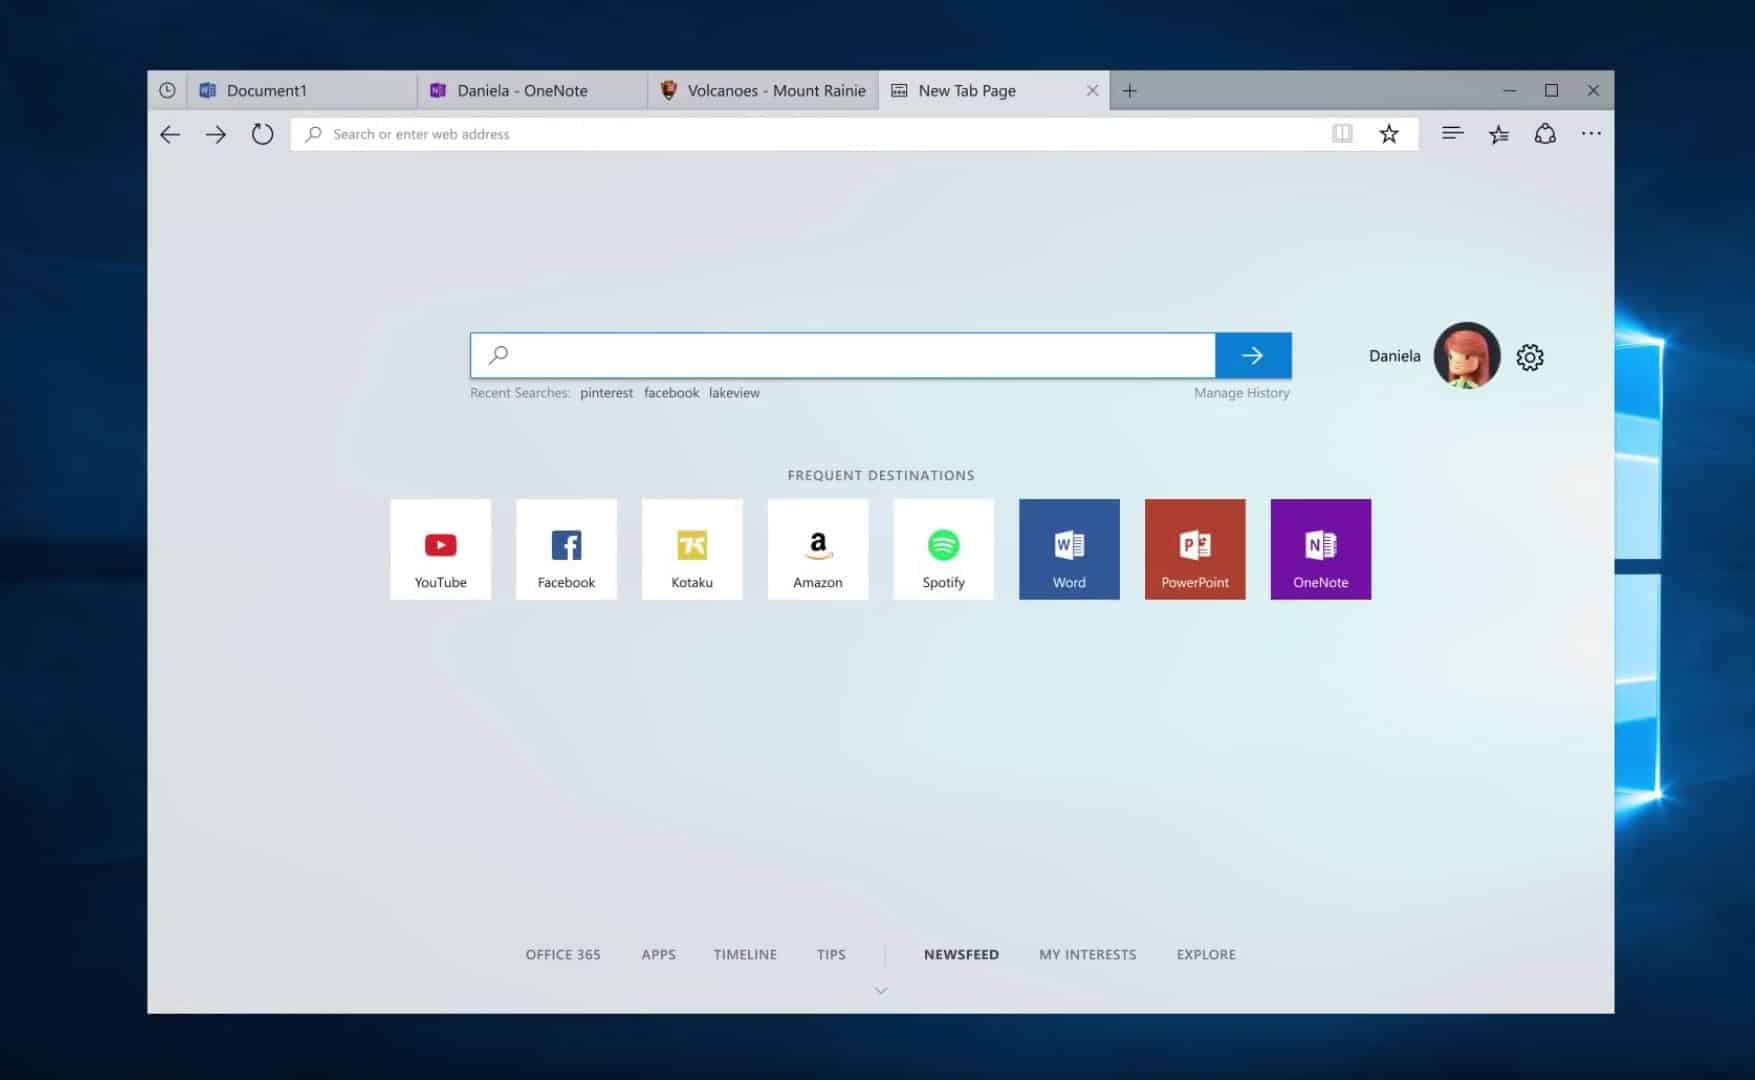Share the page using the share icon

[1545, 133]
